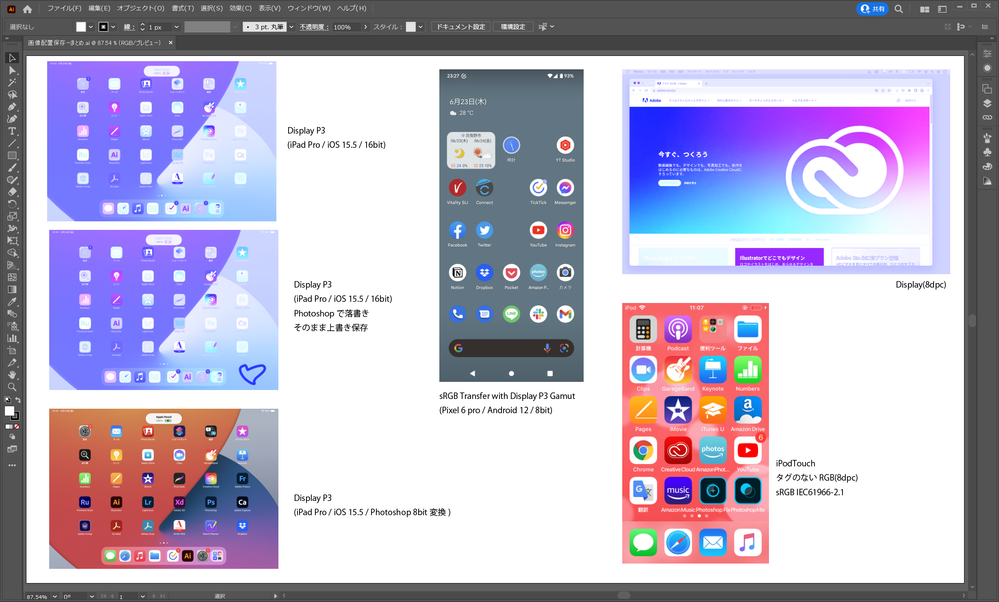Image resolution: width=999 pixels, height=602 pixels.
Task: Click the stroke swatch in control bar
Action: 103,27
